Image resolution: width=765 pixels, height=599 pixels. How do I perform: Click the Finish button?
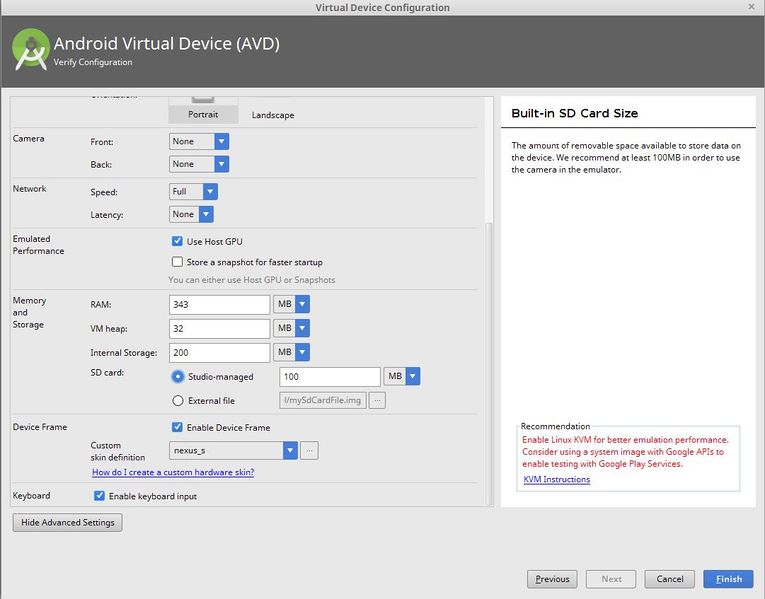pos(728,579)
